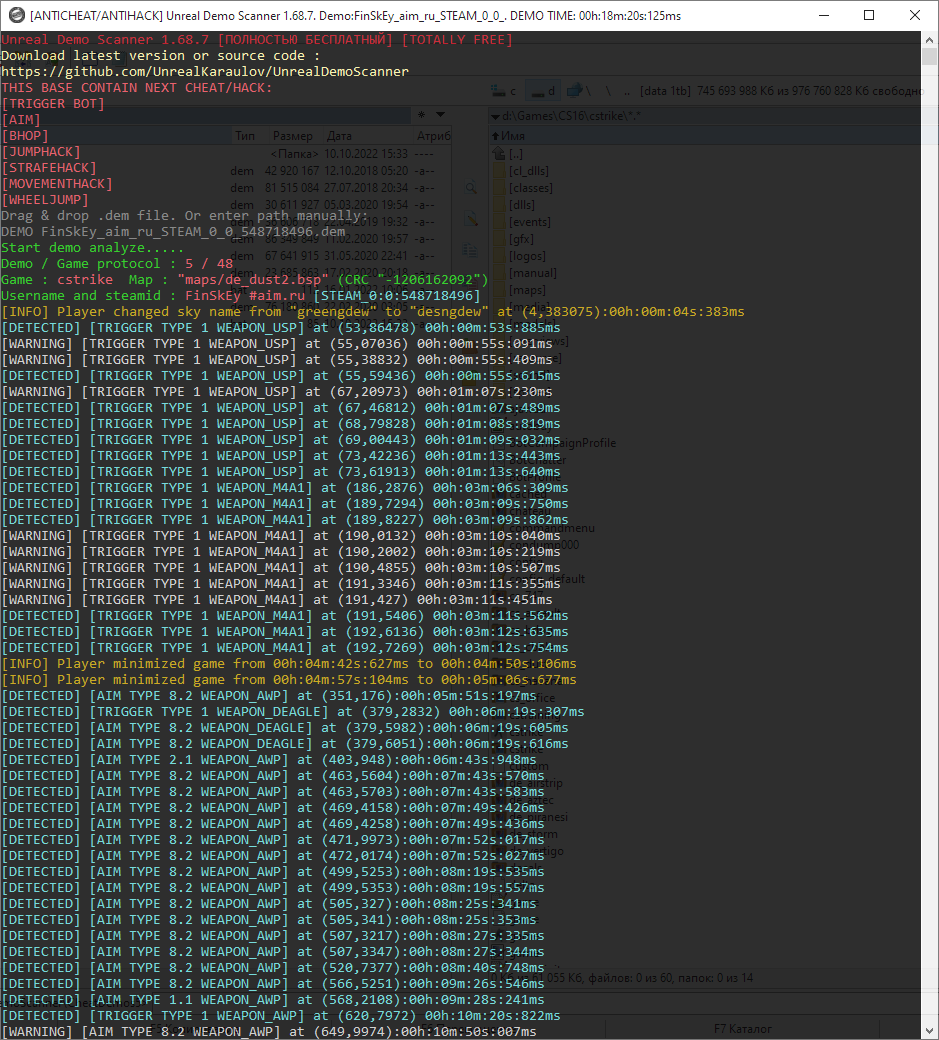Click the GitHub UnrealDemoScanner URL
The width and height of the screenshot is (939, 1040).
(x=205, y=72)
